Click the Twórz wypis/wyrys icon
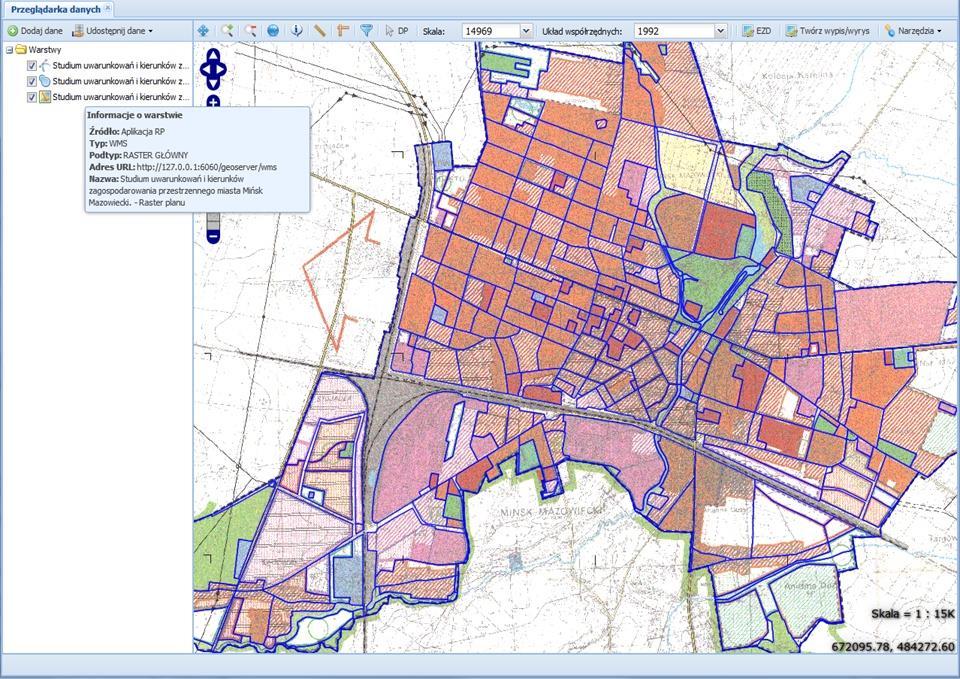The width and height of the screenshot is (960, 679). click(x=791, y=31)
